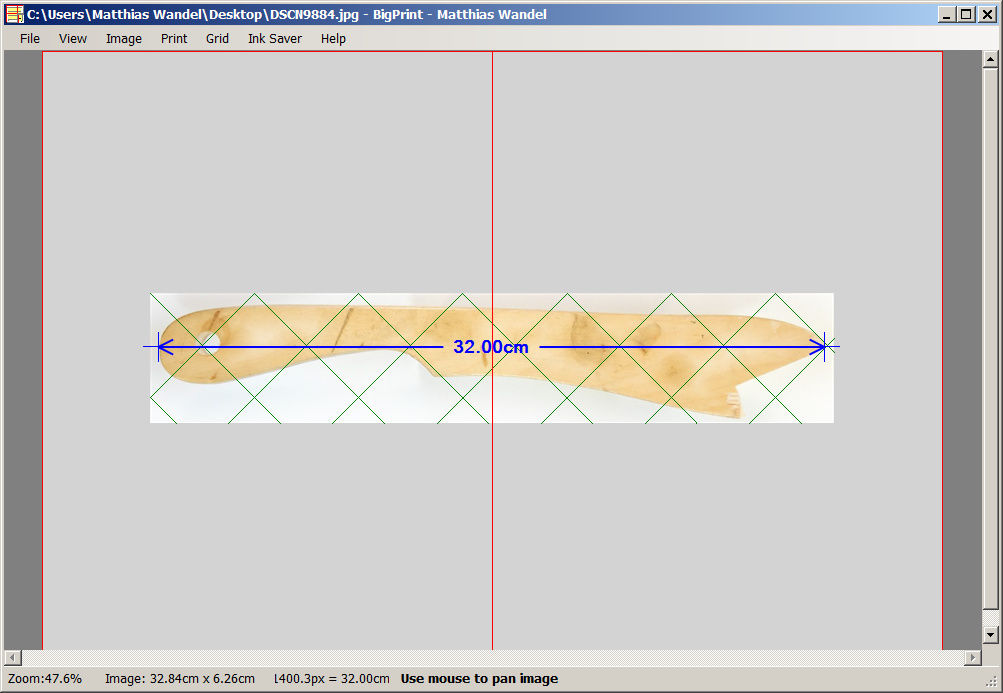The image size is (1003, 693).
Task: Open the Grid menu
Action: [217, 39]
